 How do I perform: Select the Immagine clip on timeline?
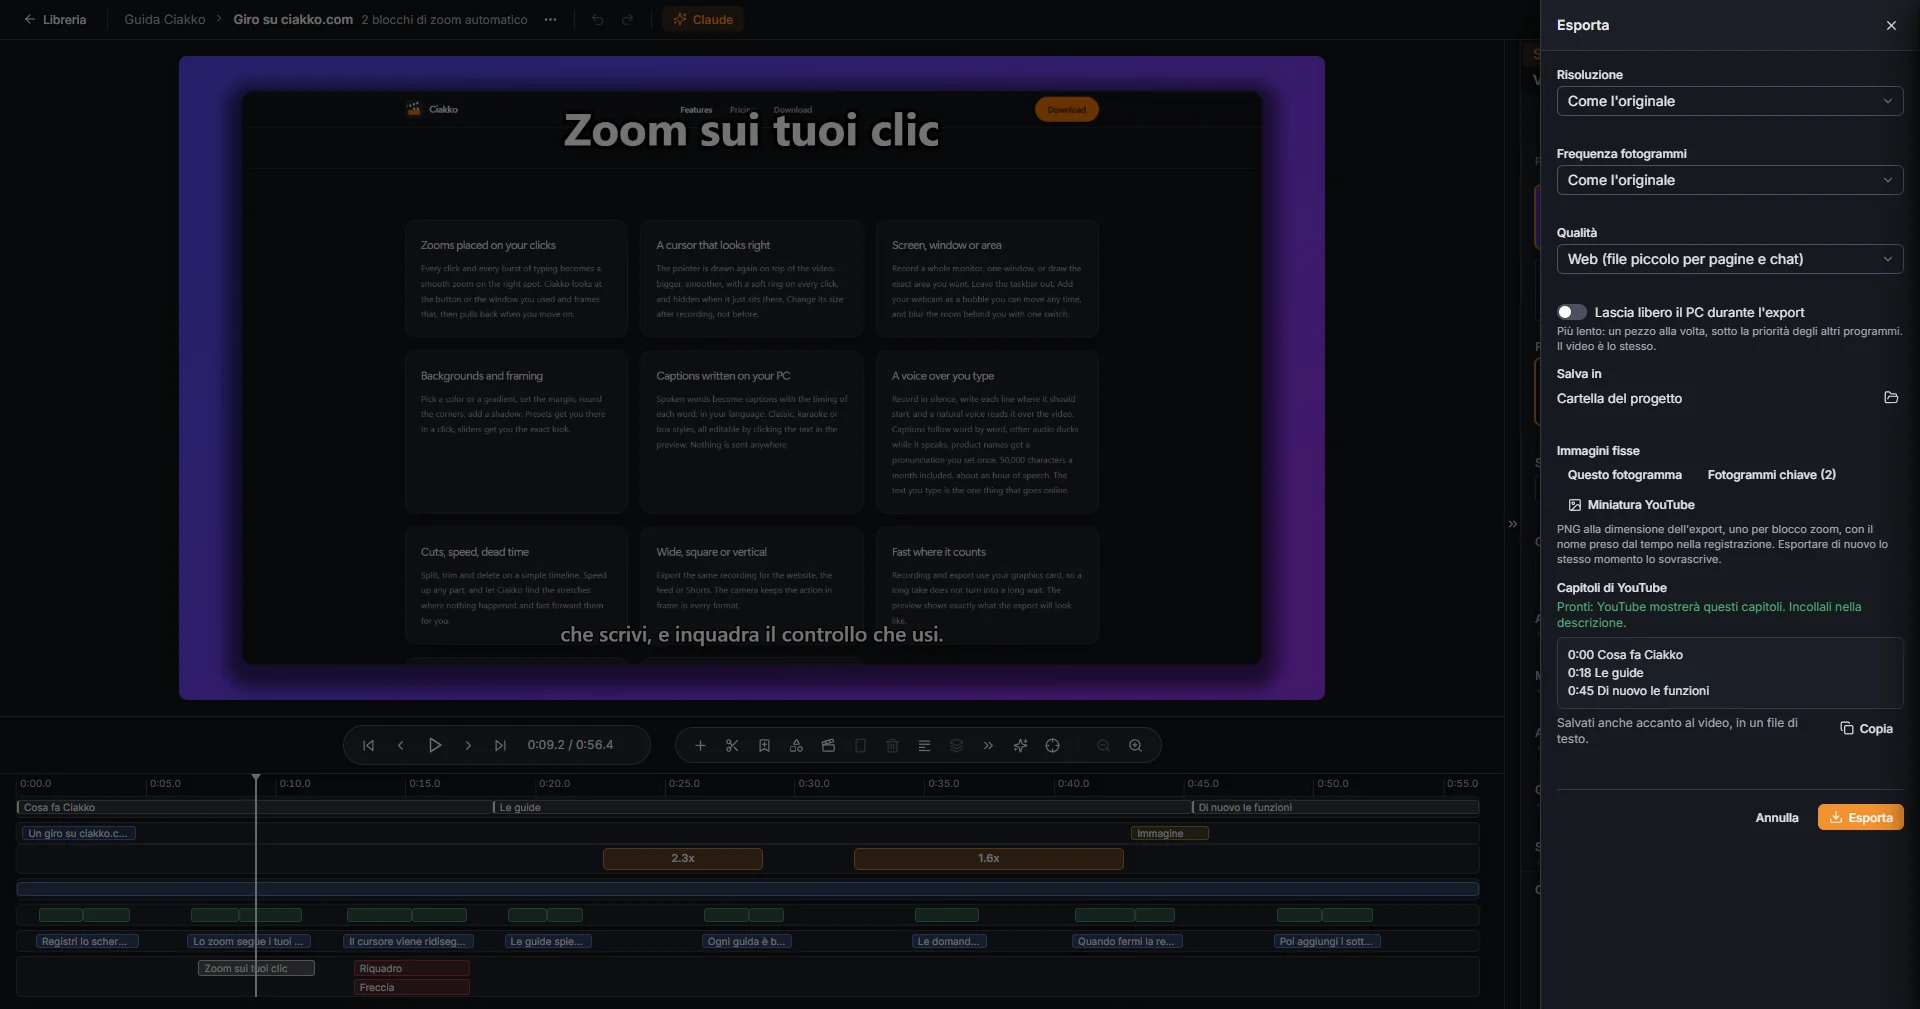pos(1169,833)
